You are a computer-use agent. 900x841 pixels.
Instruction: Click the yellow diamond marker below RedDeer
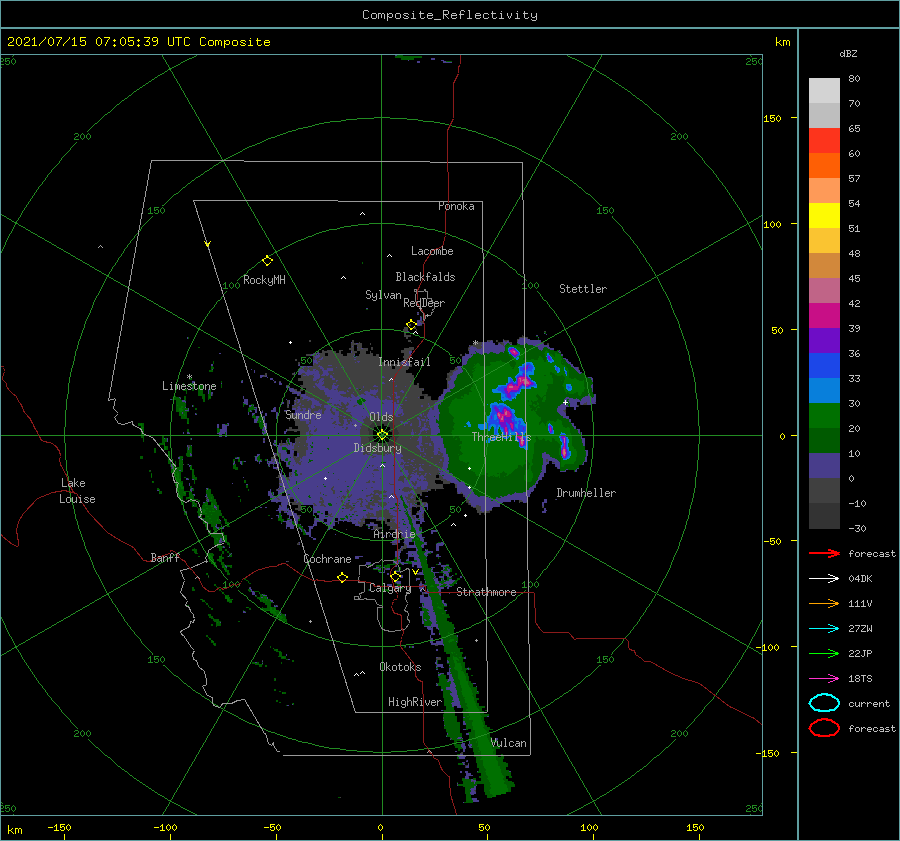411,325
